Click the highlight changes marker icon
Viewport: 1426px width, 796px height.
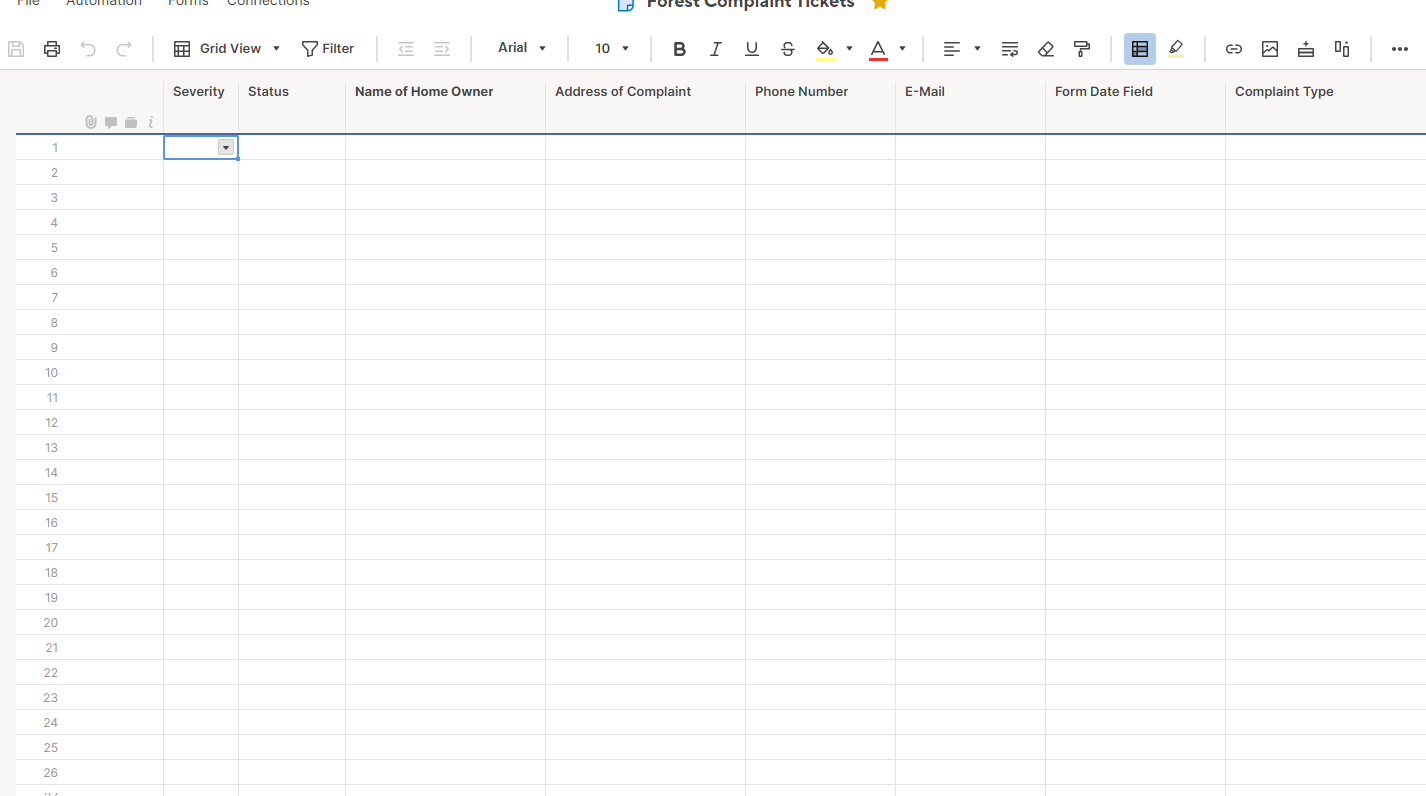[x=1176, y=49]
